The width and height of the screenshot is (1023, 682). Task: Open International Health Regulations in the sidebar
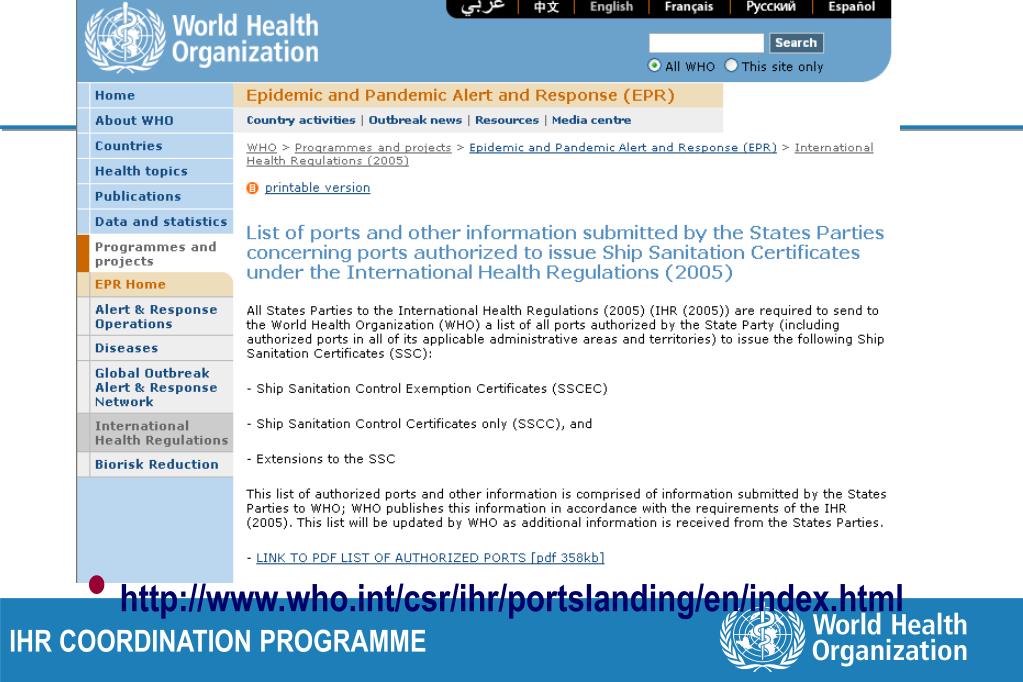coord(155,433)
